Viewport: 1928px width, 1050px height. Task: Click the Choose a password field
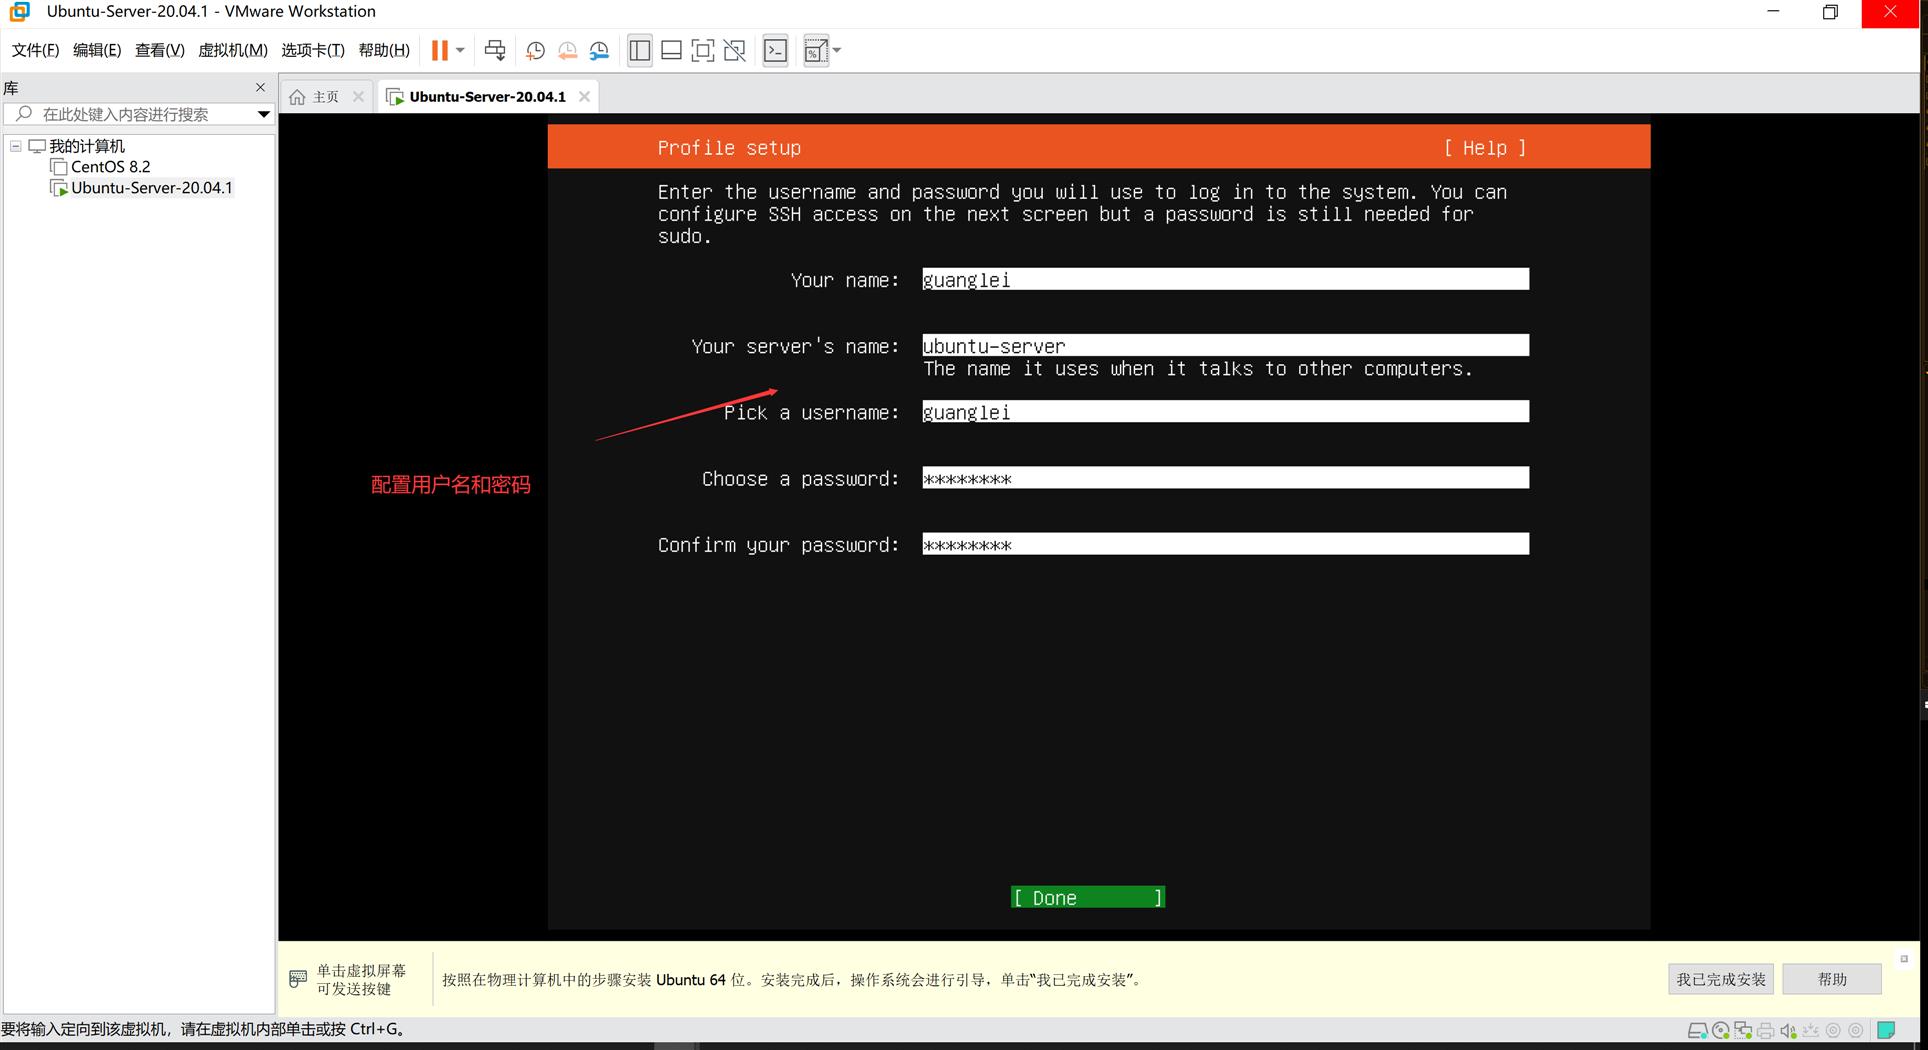point(1225,478)
